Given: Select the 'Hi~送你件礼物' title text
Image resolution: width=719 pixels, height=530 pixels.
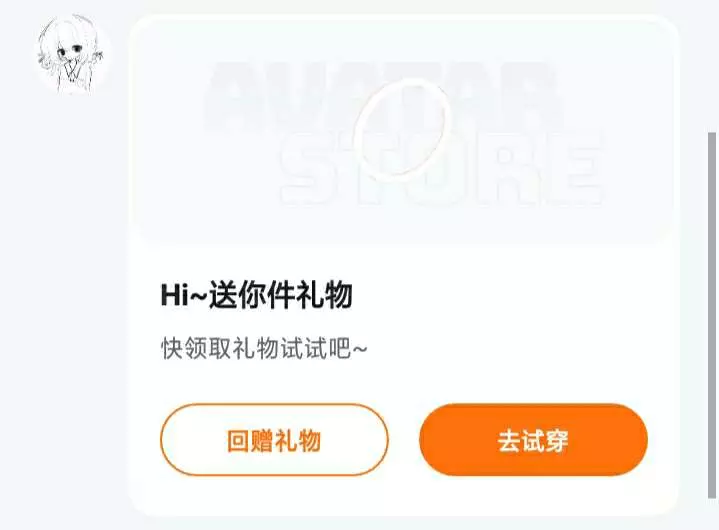Looking at the screenshot, I should coord(257,295).
